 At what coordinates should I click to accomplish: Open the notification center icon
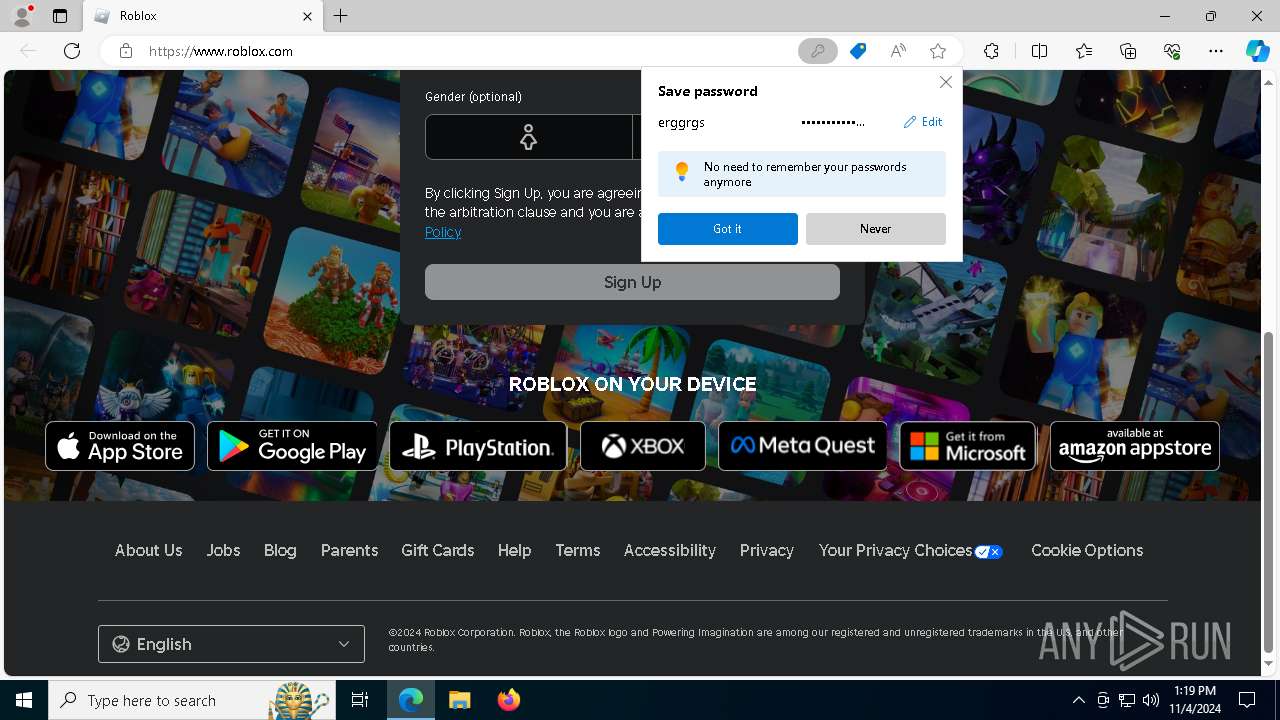pos(1247,700)
